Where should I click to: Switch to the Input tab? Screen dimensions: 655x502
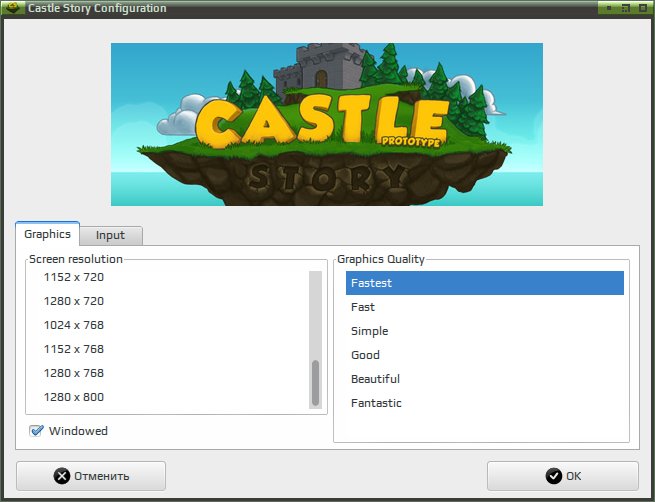pyautogui.click(x=111, y=235)
